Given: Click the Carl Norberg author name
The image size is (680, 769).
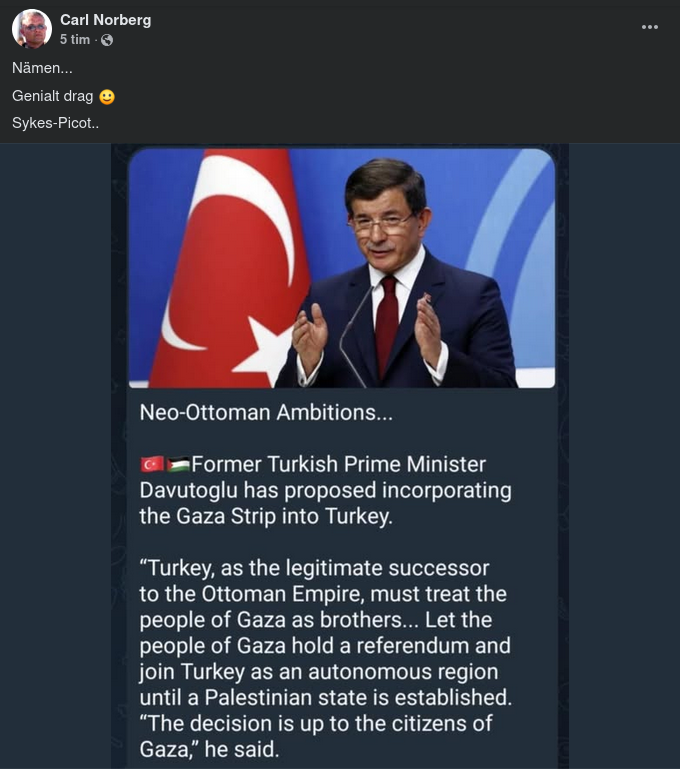Looking at the screenshot, I should [105, 20].
